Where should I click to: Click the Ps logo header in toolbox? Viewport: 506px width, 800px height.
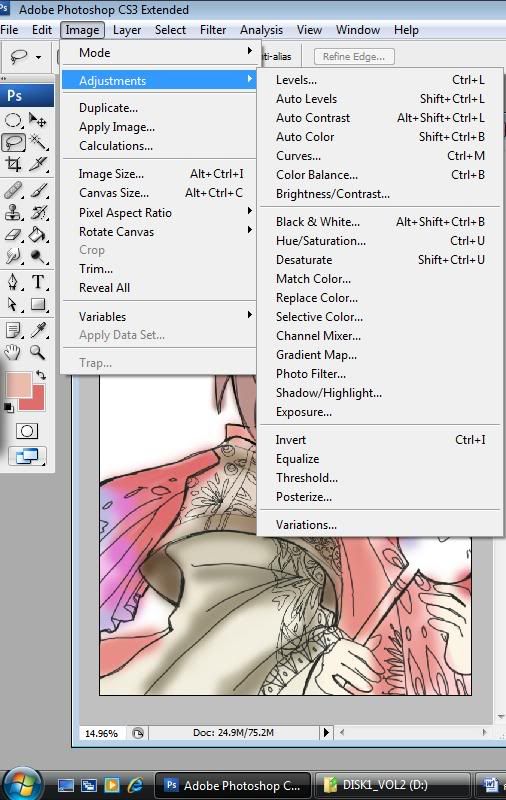27,96
